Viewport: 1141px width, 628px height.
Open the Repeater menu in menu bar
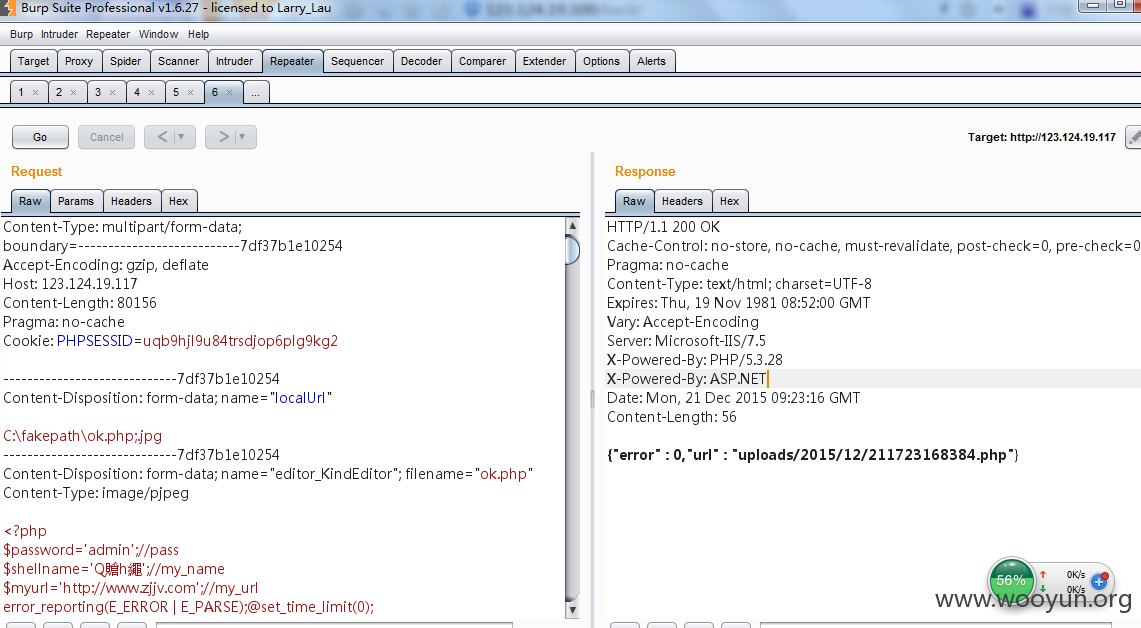point(108,34)
